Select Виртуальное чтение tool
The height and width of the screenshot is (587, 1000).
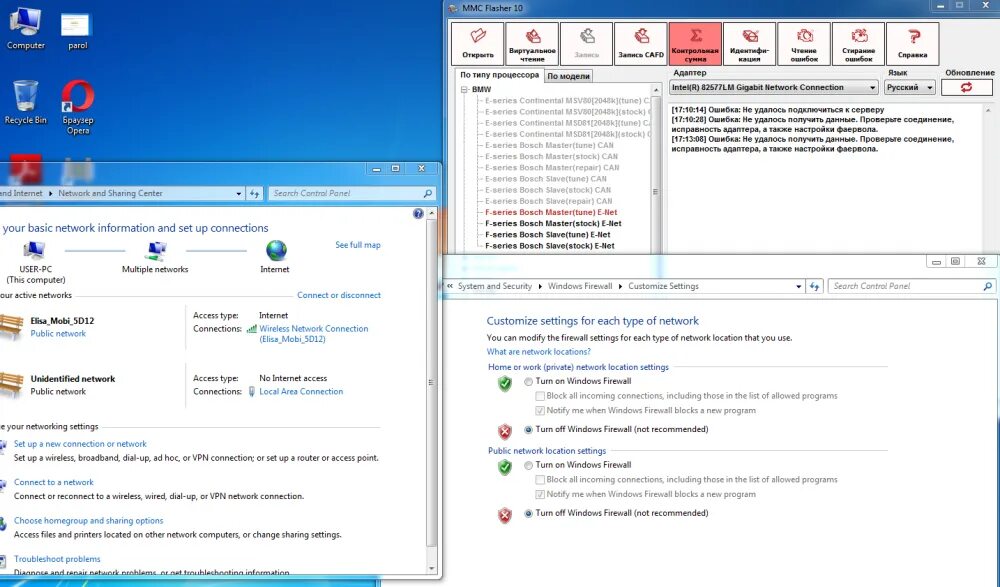pos(532,44)
